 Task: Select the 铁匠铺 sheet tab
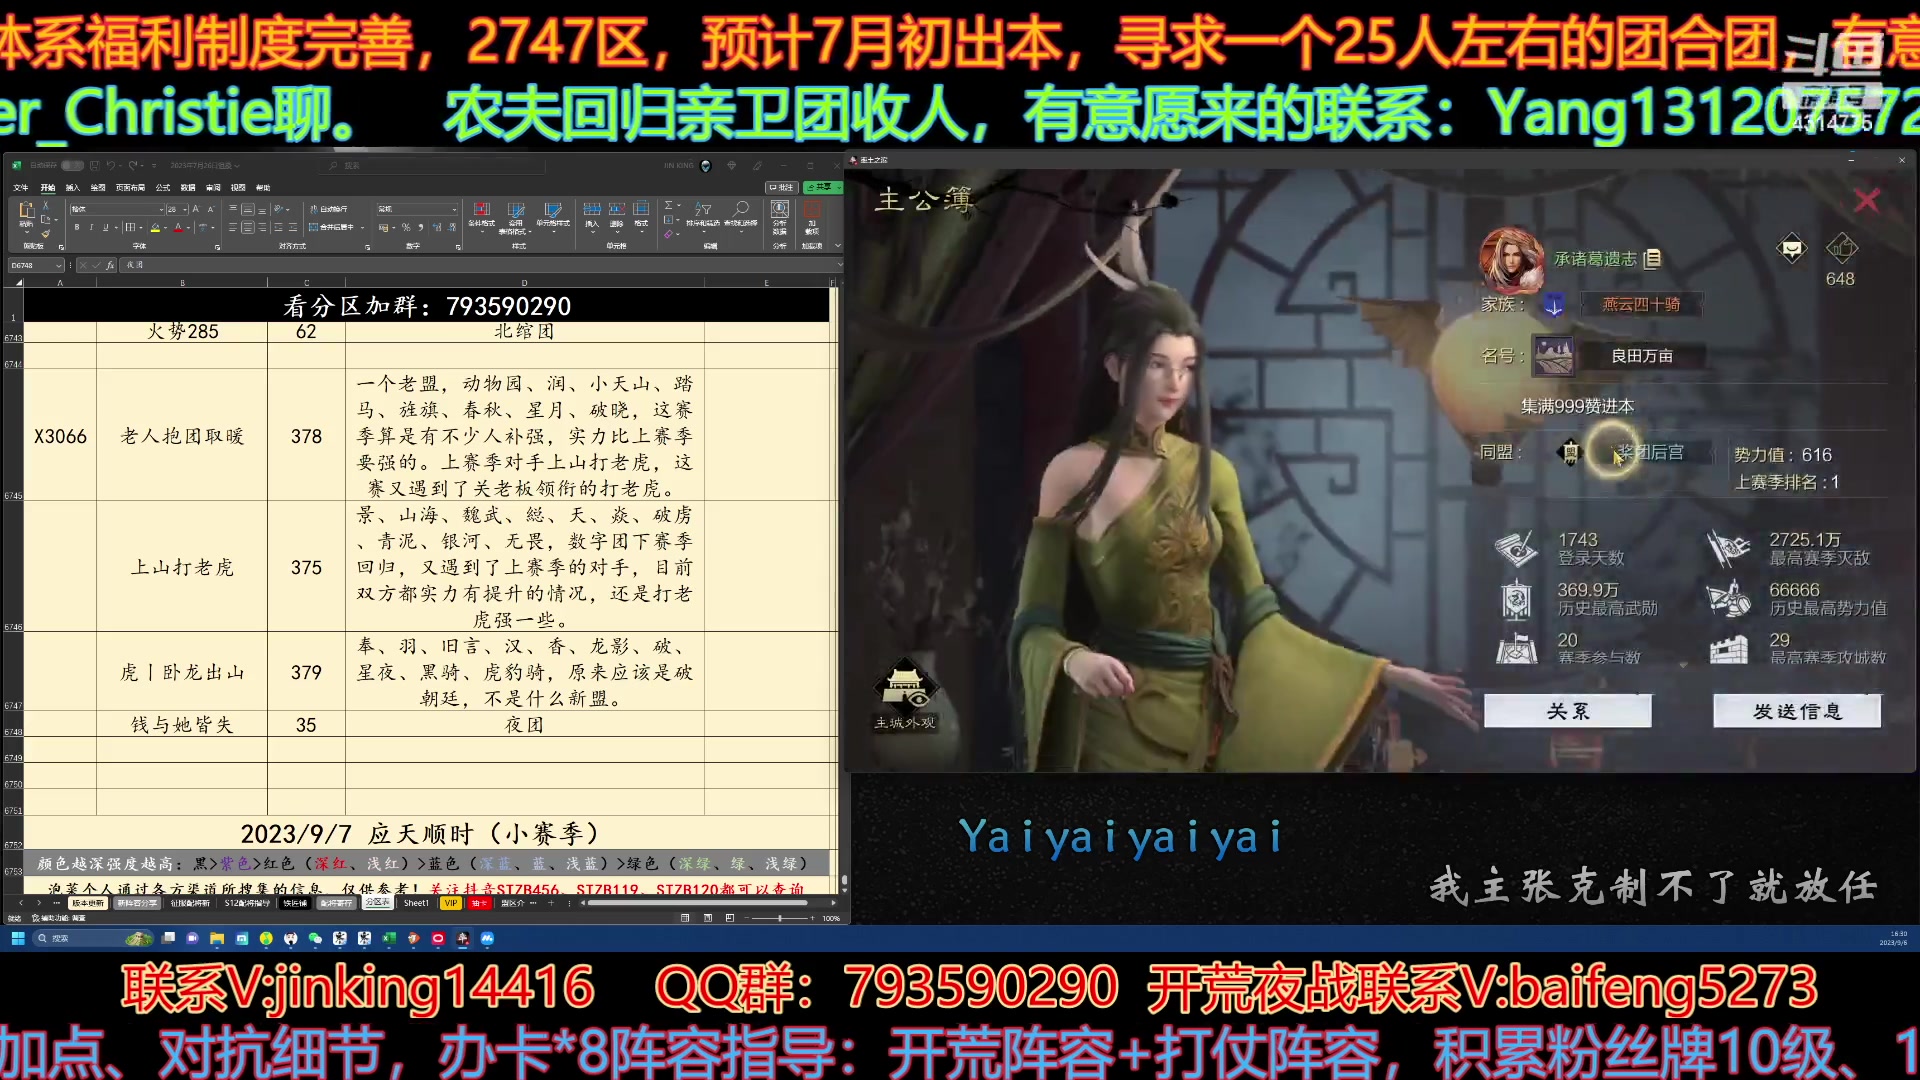coord(295,903)
